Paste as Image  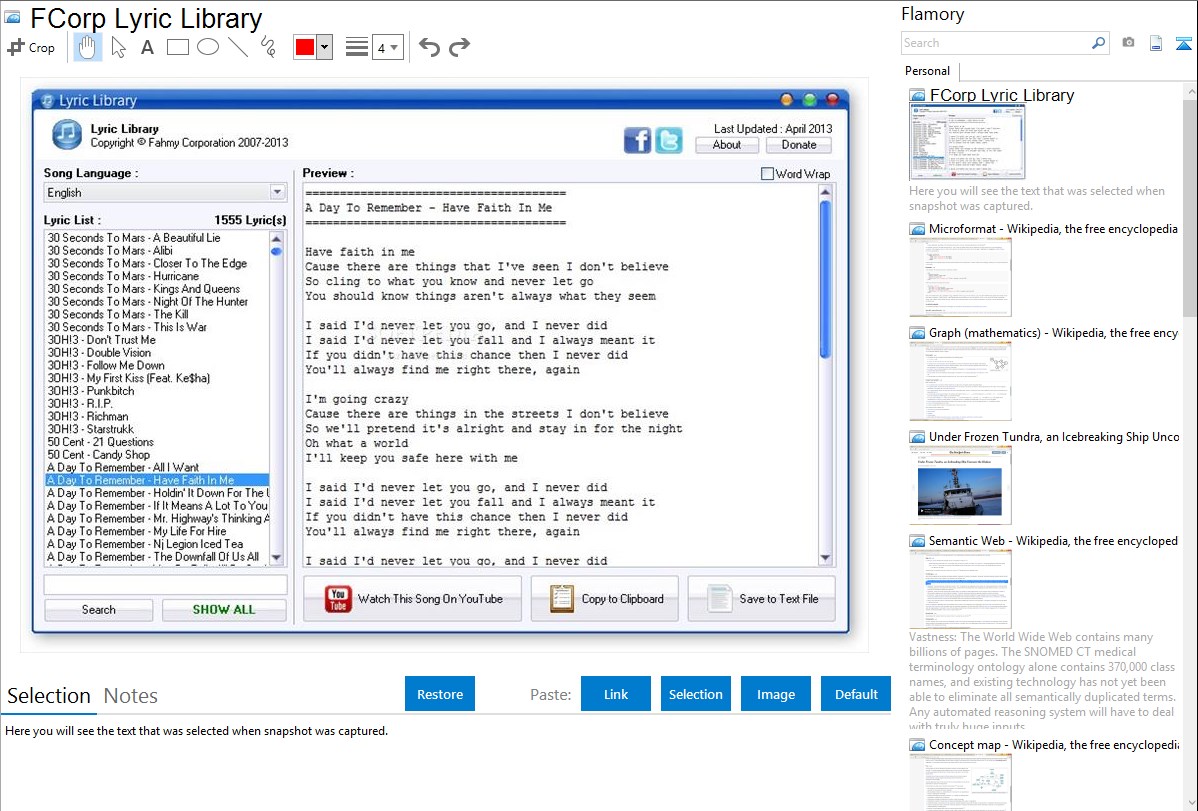tap(776, 694)
